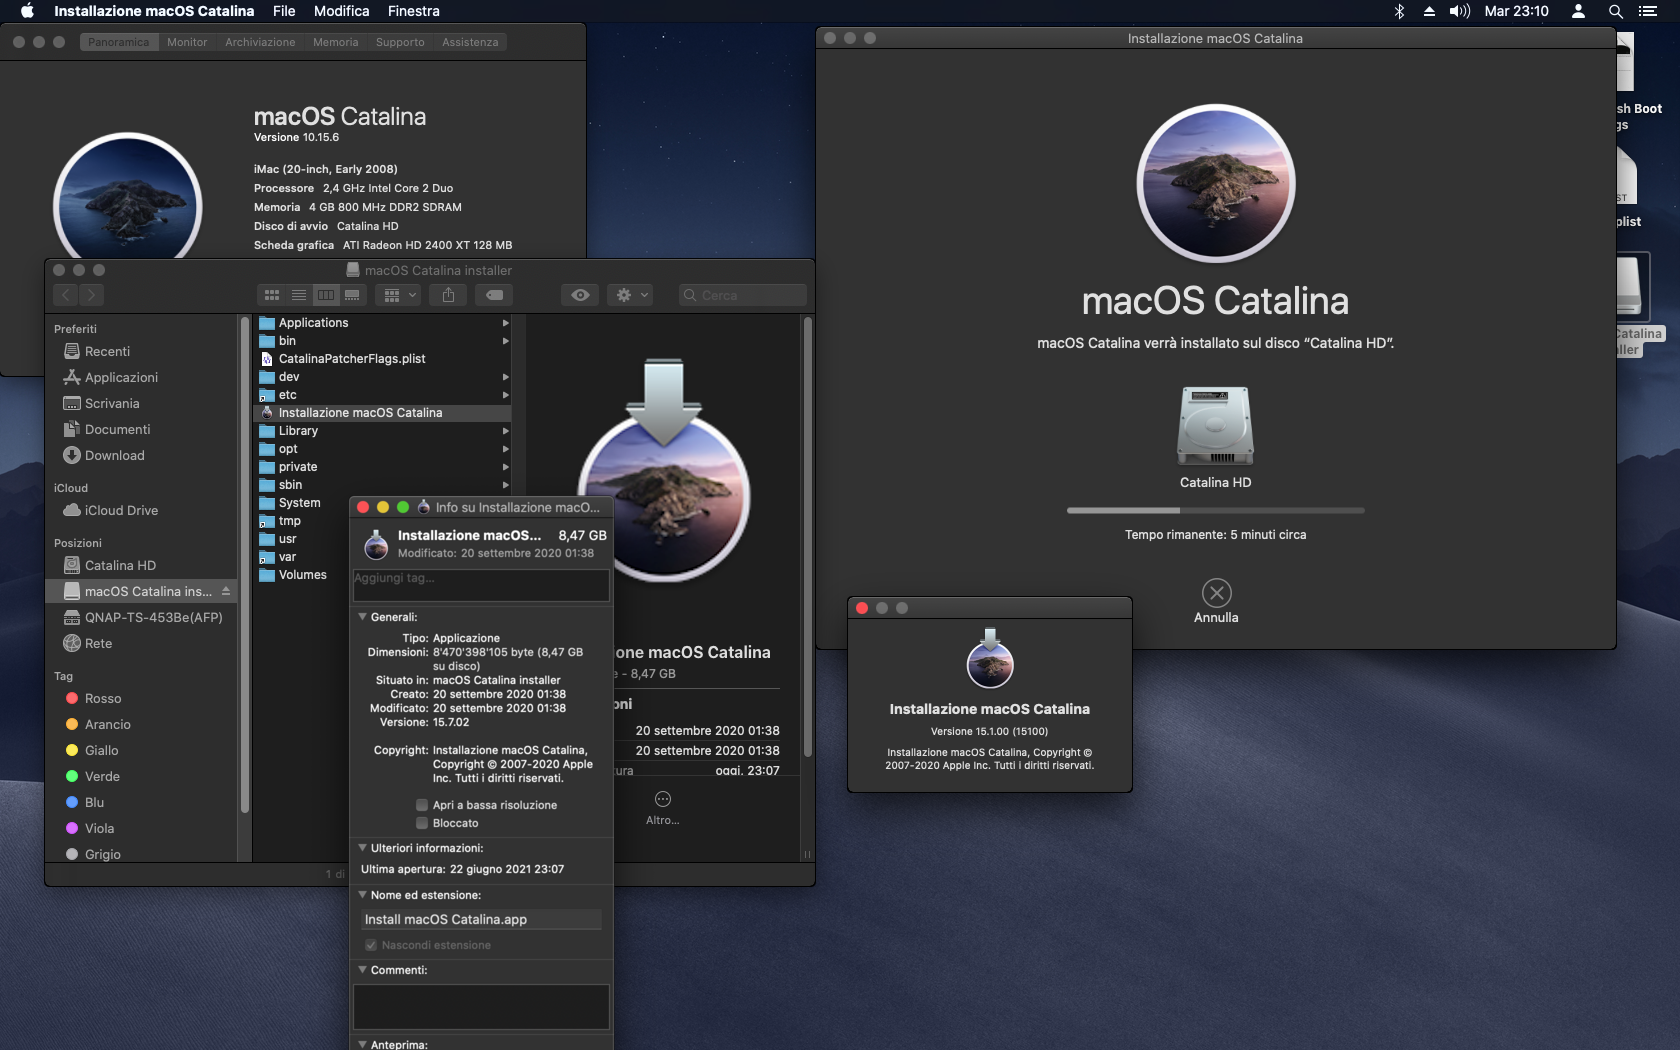1680x1050 pixels.
Task: Select the Applications folder in Finder list
Action: click(384, 323)
